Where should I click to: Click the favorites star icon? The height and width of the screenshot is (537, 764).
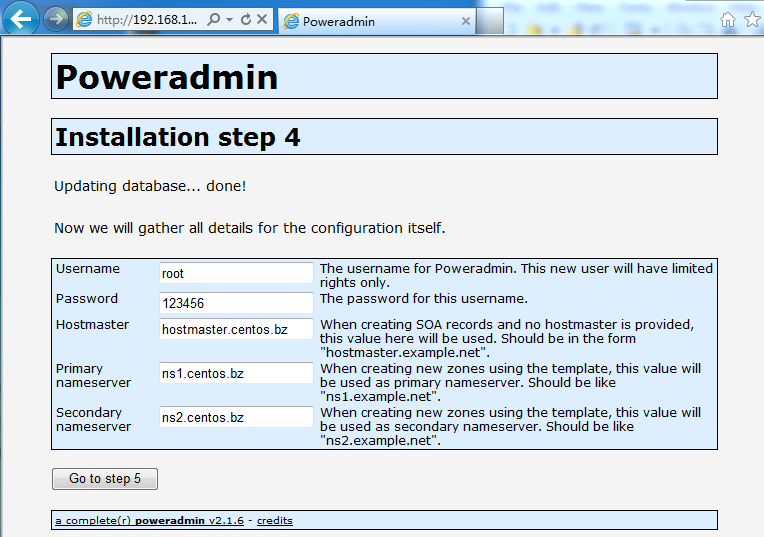[752, 19]
